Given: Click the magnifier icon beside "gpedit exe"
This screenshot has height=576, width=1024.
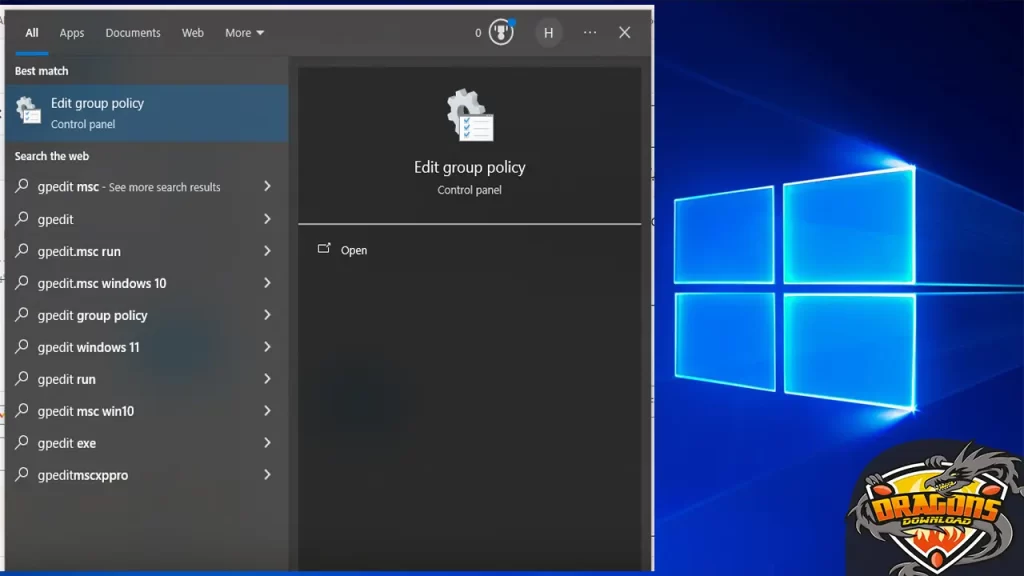Looking at the screenshot, I should [22, 443].
